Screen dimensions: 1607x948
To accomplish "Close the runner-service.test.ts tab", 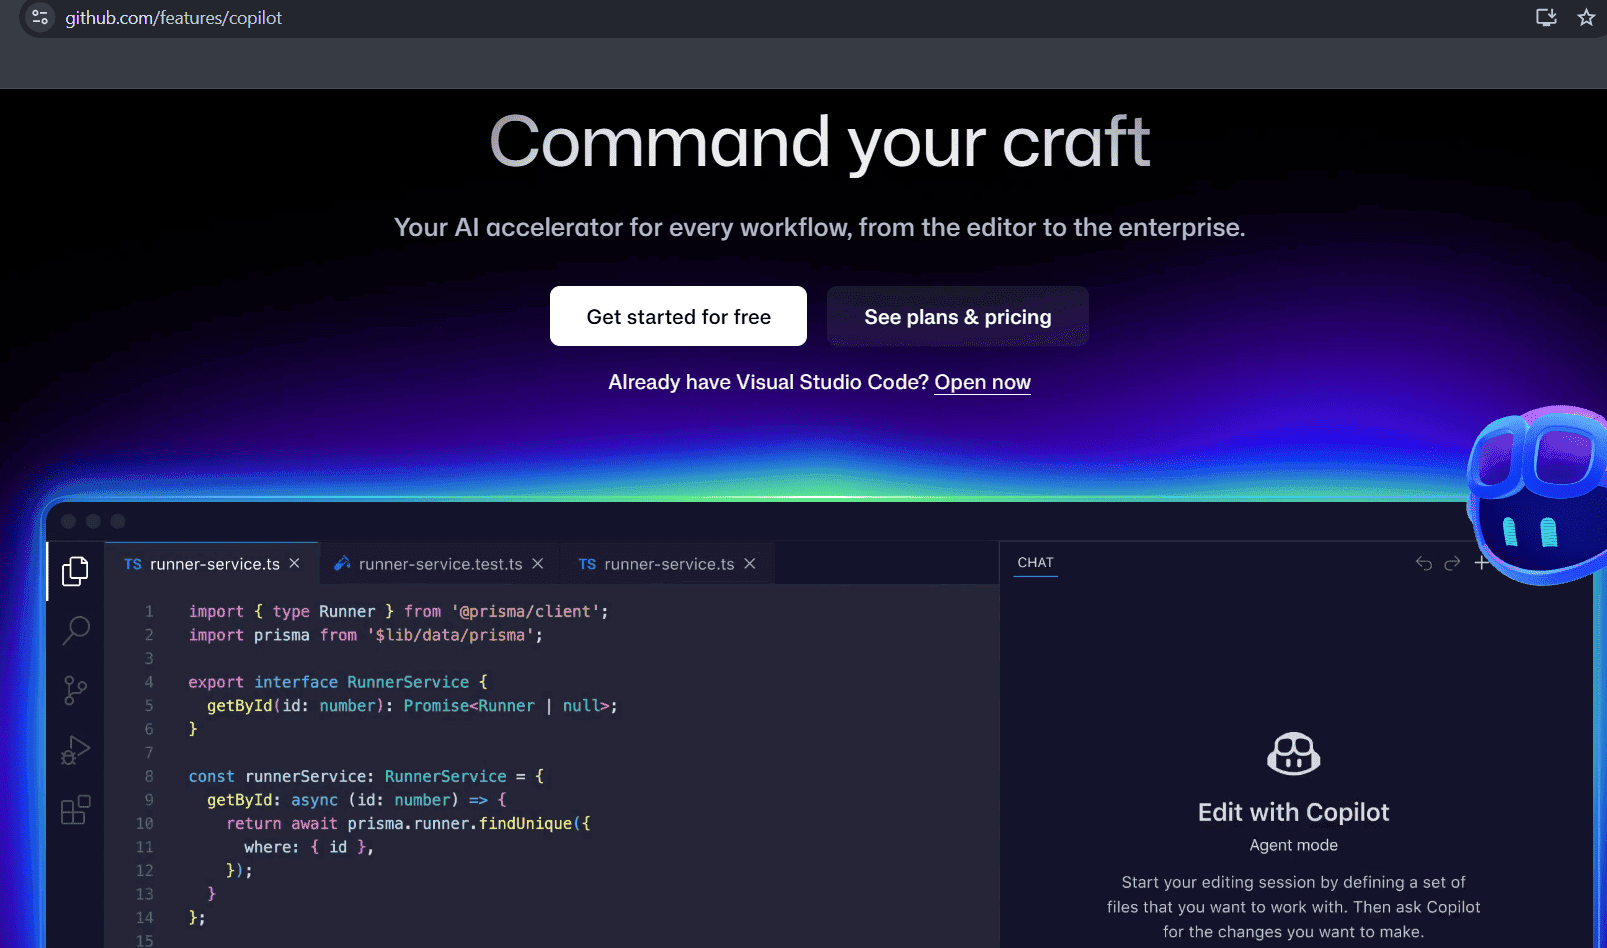I will pos(537,564).
